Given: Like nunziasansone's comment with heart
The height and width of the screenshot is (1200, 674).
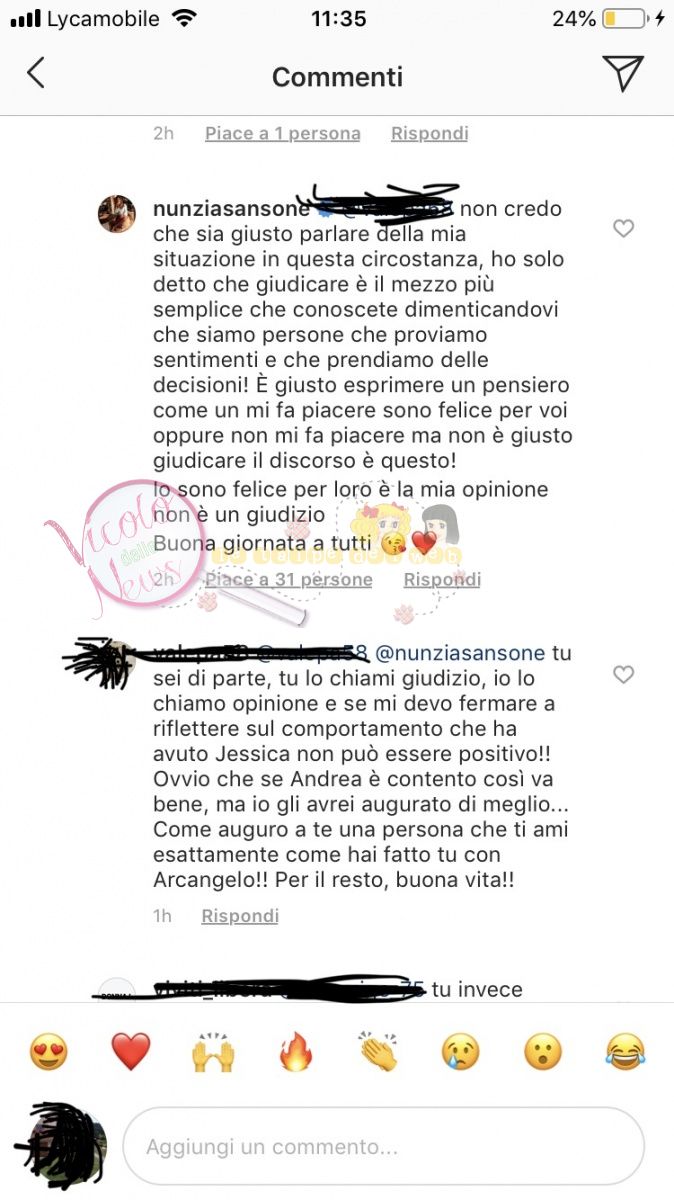Looking at the screenshot, I should 623,229.
